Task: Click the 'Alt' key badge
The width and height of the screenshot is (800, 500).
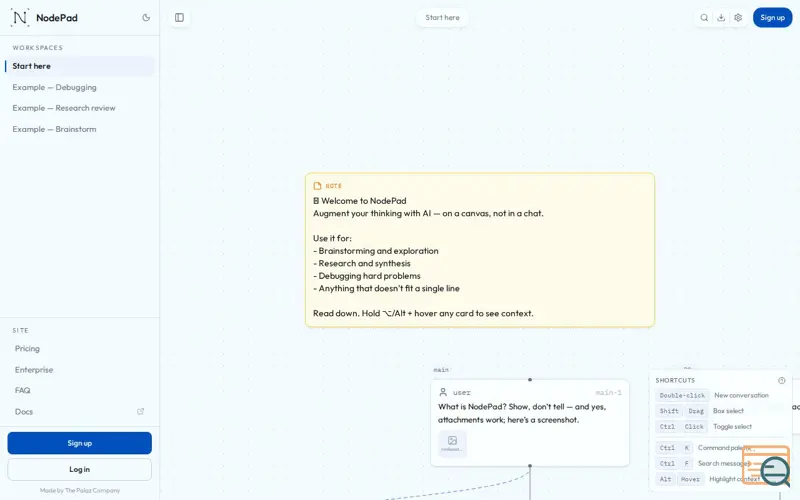Action: 665,479
